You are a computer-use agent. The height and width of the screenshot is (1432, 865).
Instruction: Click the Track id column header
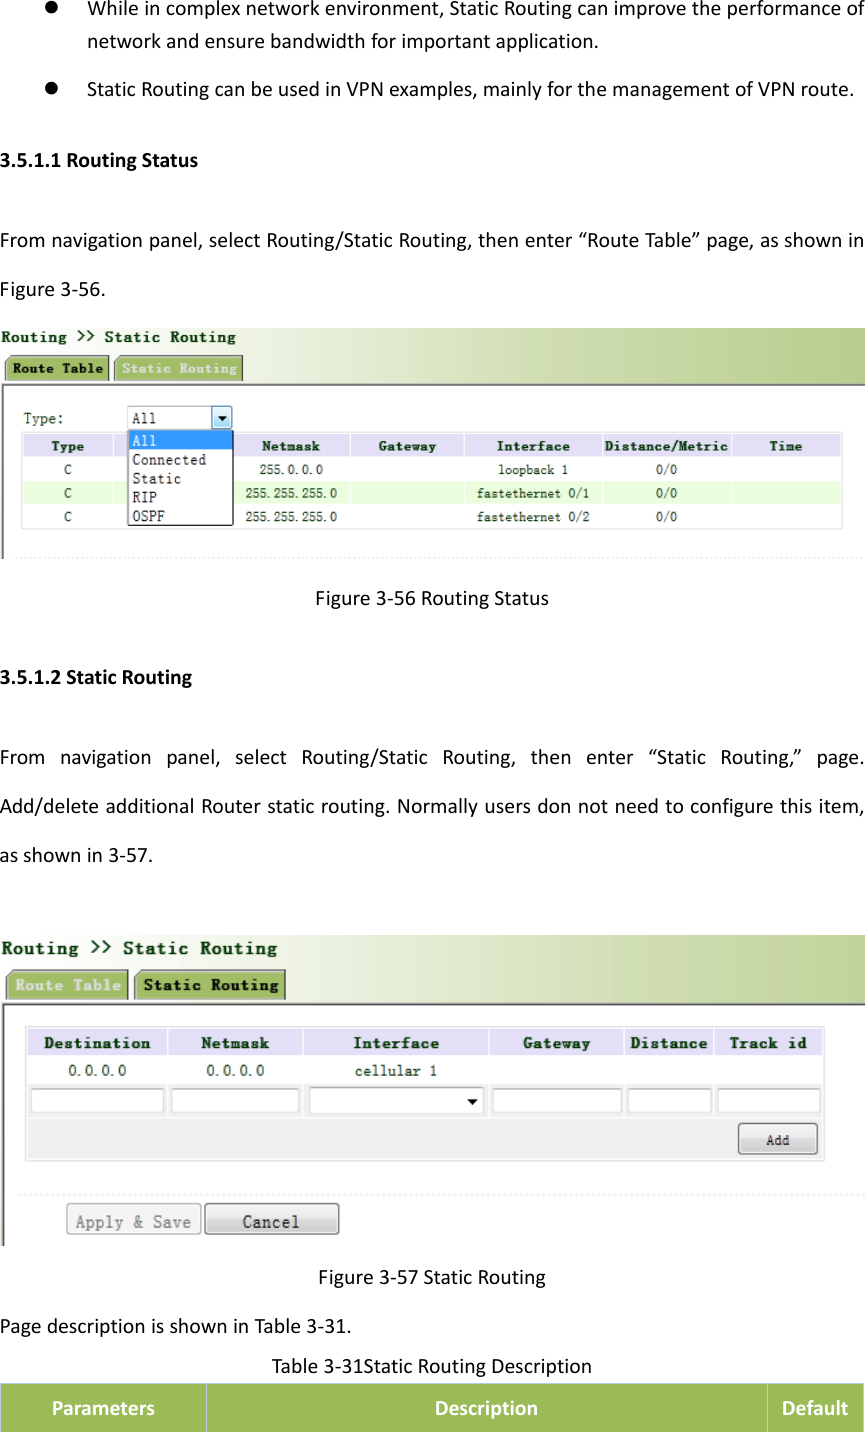coord(768,1043)
